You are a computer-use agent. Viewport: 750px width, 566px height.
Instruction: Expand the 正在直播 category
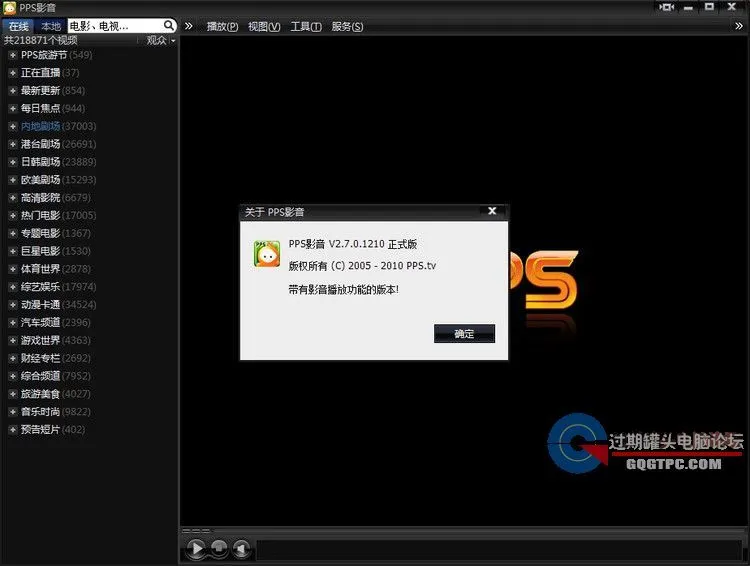coord(13,73)
